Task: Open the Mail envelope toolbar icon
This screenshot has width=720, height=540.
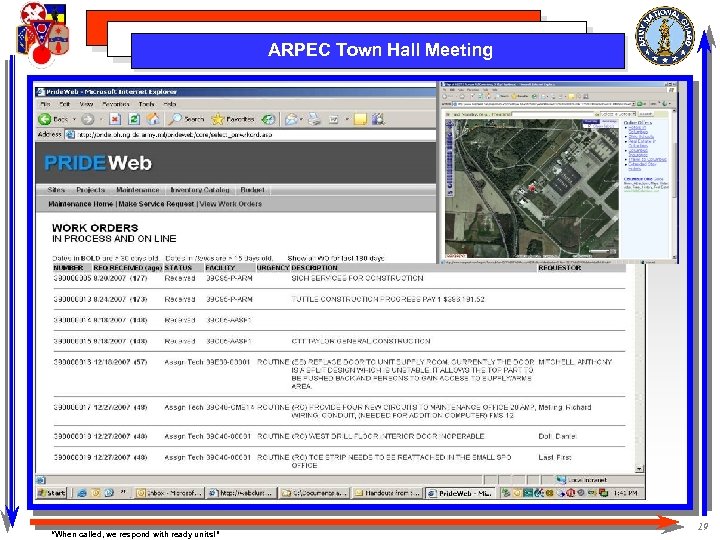Action: pos(291,119)
